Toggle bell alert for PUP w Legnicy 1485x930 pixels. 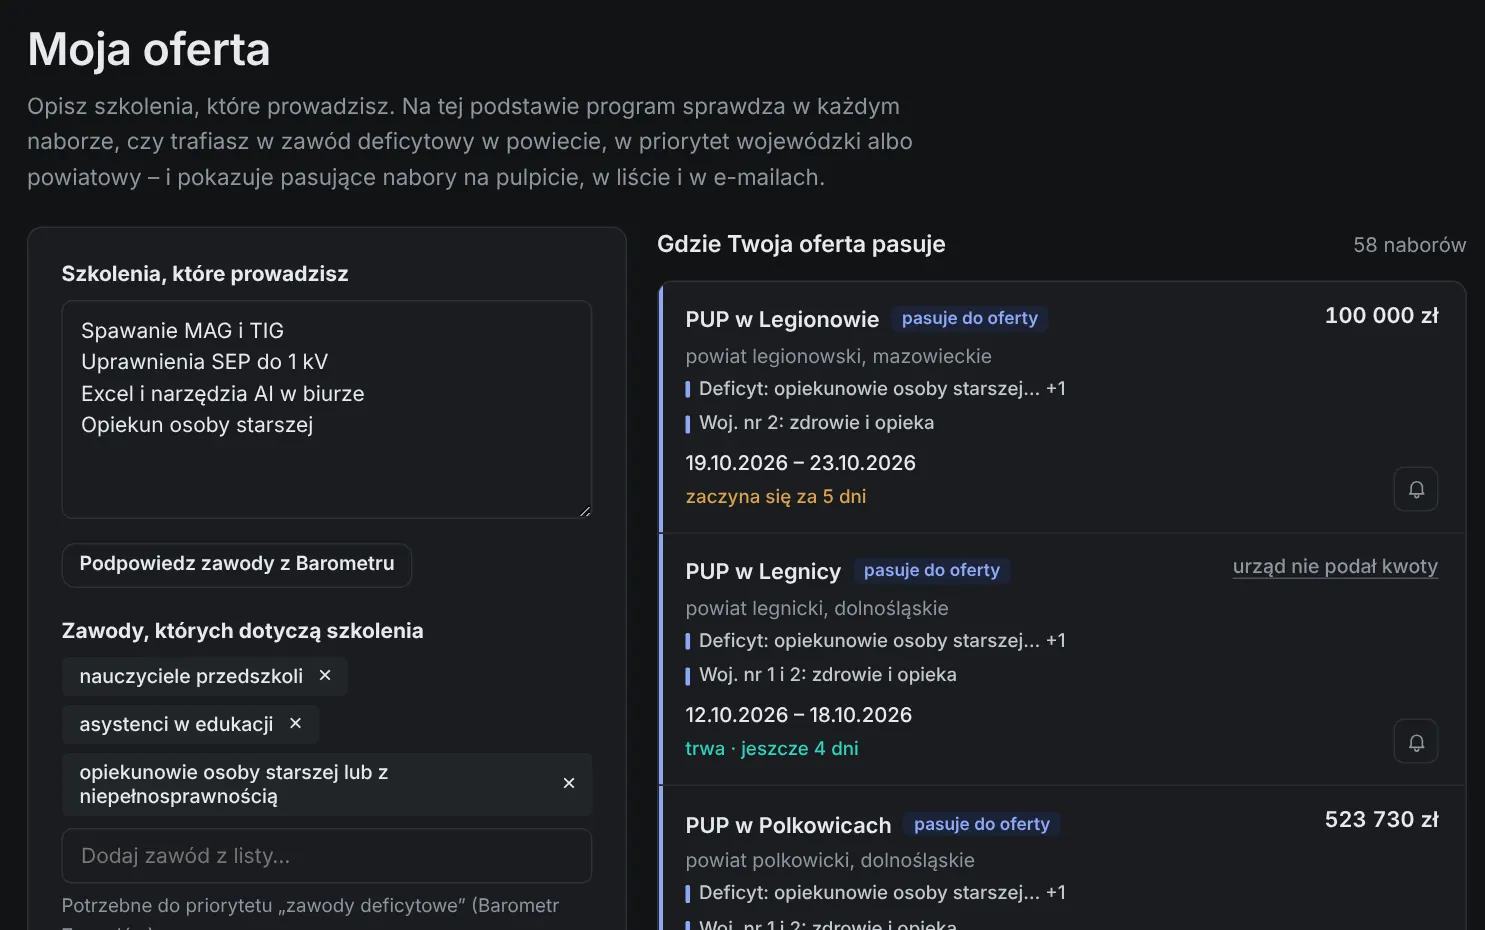coord(1416,742)
